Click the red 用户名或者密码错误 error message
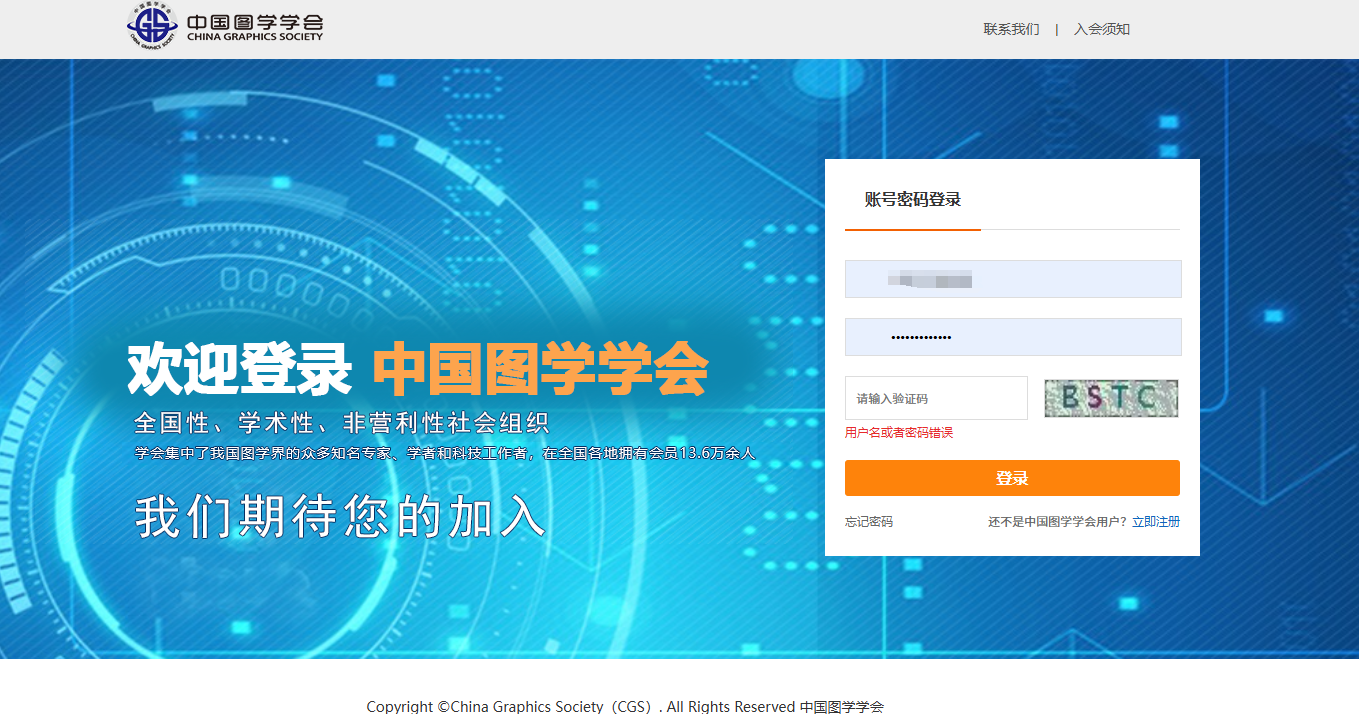 click(x=899, y=433)
